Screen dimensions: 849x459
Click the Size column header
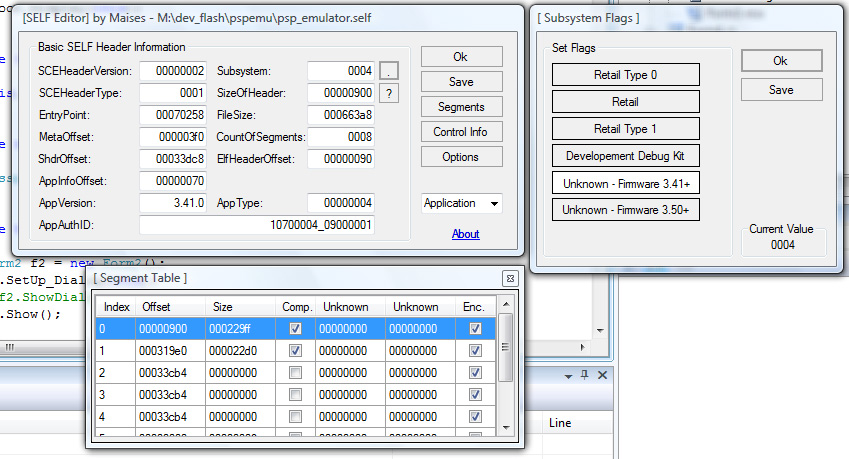[240, 307]
